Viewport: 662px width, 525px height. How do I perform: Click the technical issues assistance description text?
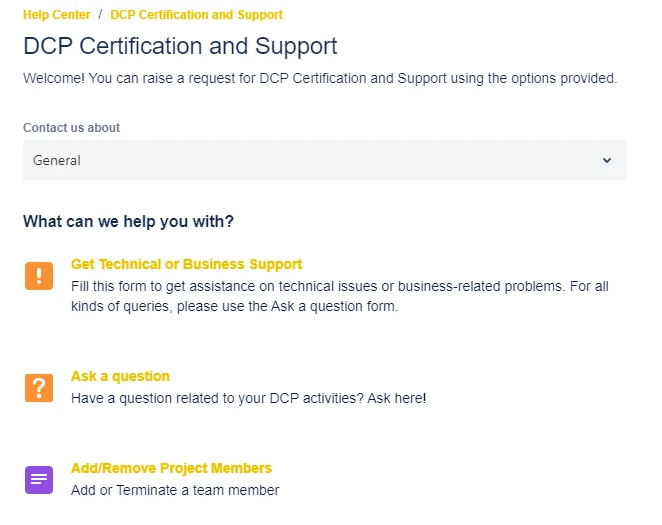[339, 296]
